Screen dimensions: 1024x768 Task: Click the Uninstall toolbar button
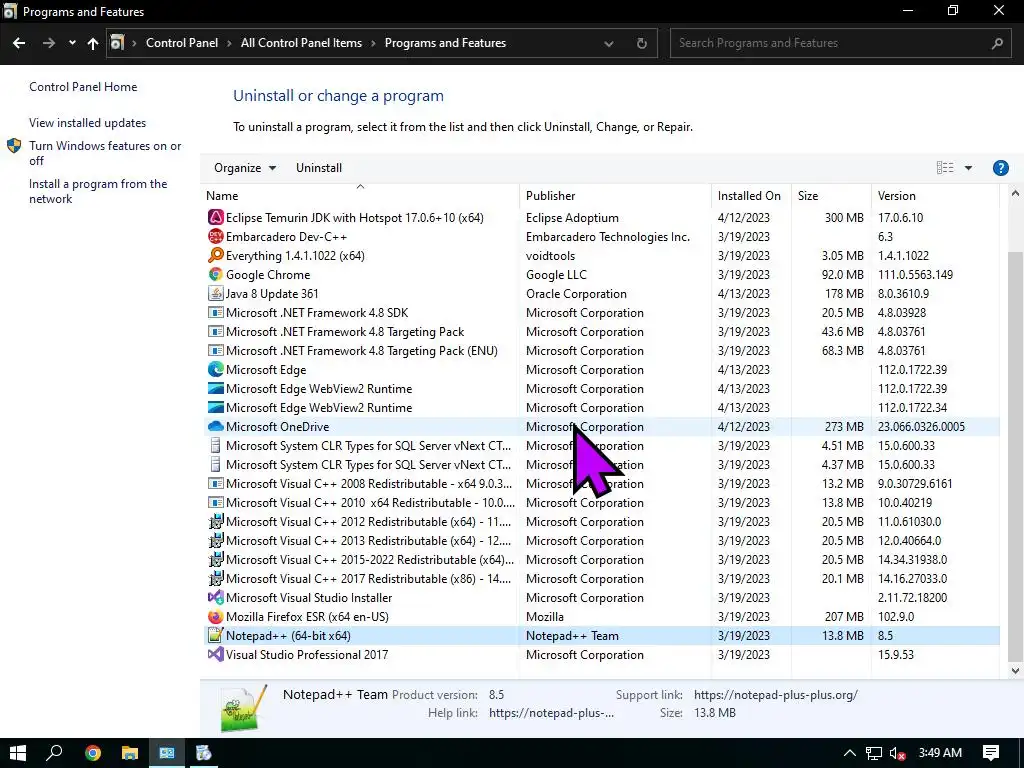coord(319,168)
